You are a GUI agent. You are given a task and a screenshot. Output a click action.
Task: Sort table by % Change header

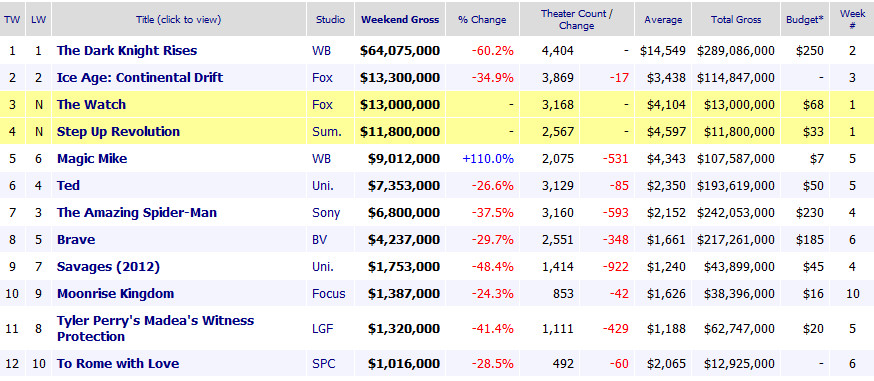click(x=482, y=19)
